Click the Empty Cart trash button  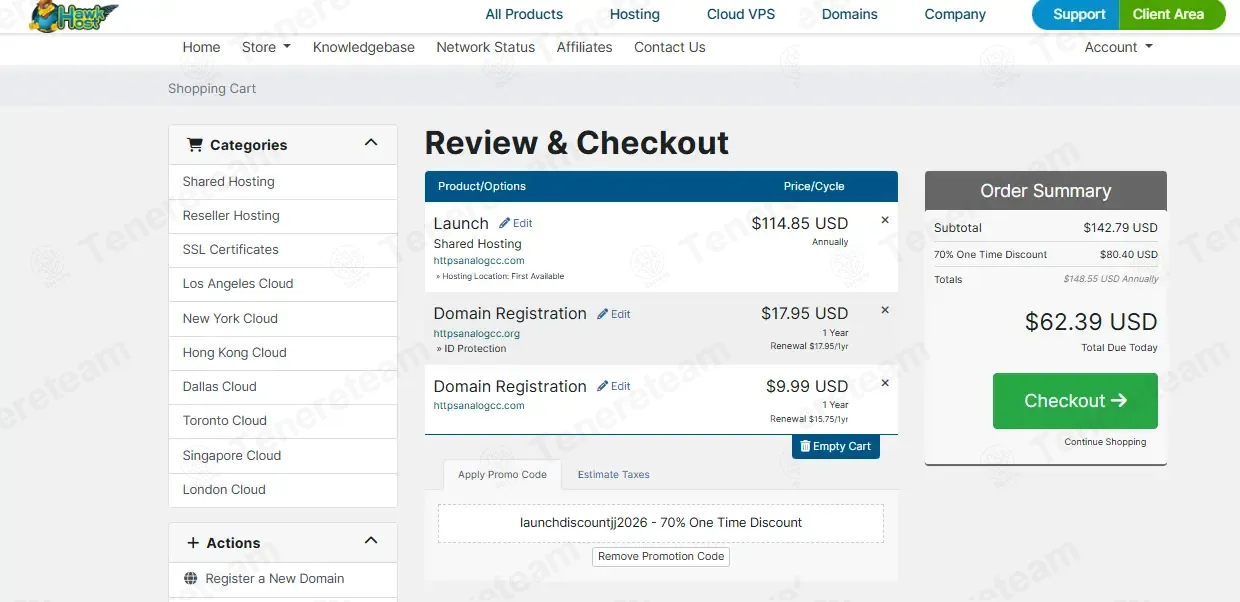(x=836, y=446)
